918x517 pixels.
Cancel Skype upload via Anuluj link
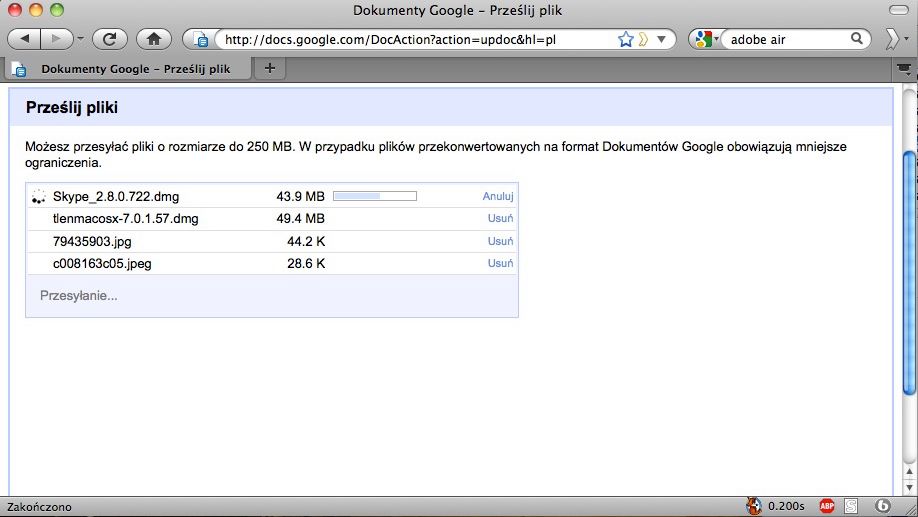(498, 196)
